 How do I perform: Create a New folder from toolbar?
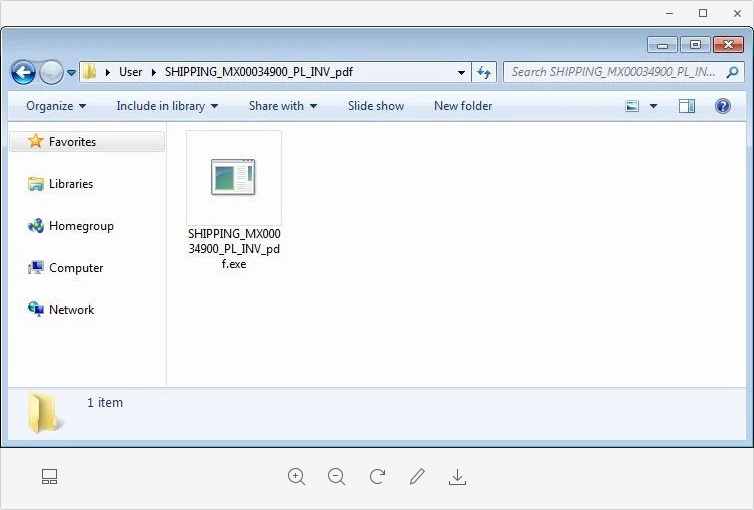coord(463,106)
